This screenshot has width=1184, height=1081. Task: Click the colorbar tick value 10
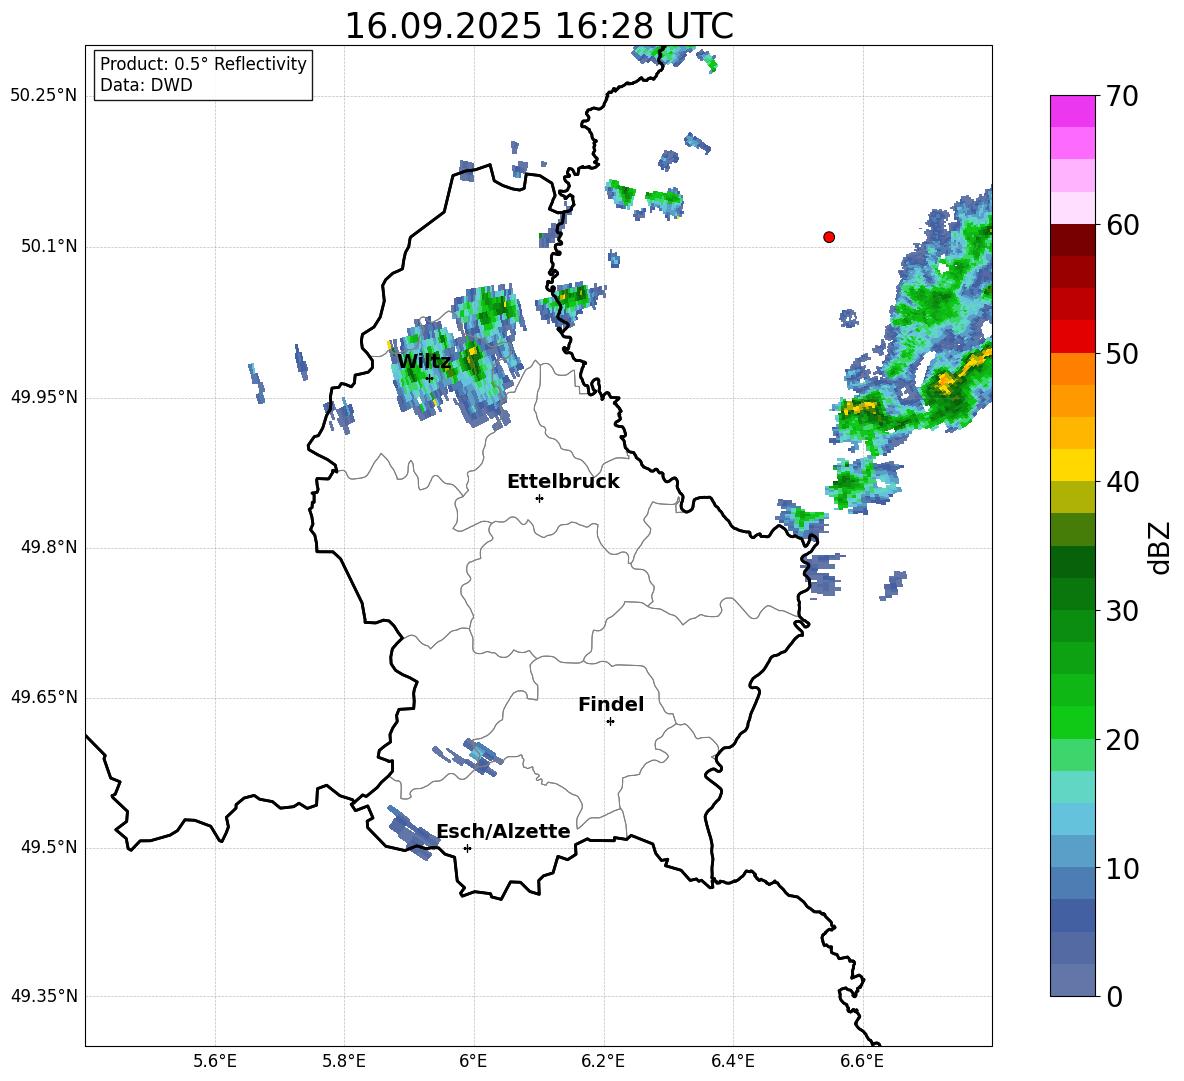click(1122, 868)
